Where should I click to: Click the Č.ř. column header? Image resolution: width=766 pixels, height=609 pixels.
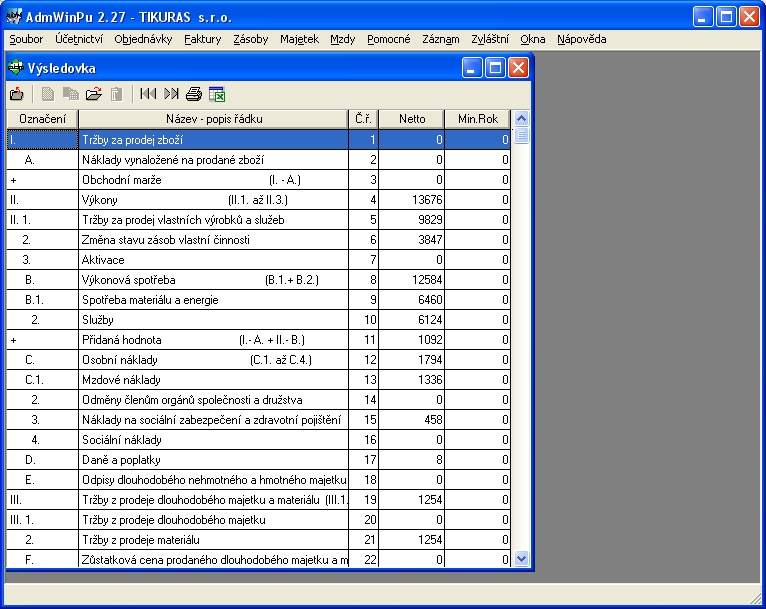click(363, 119)
